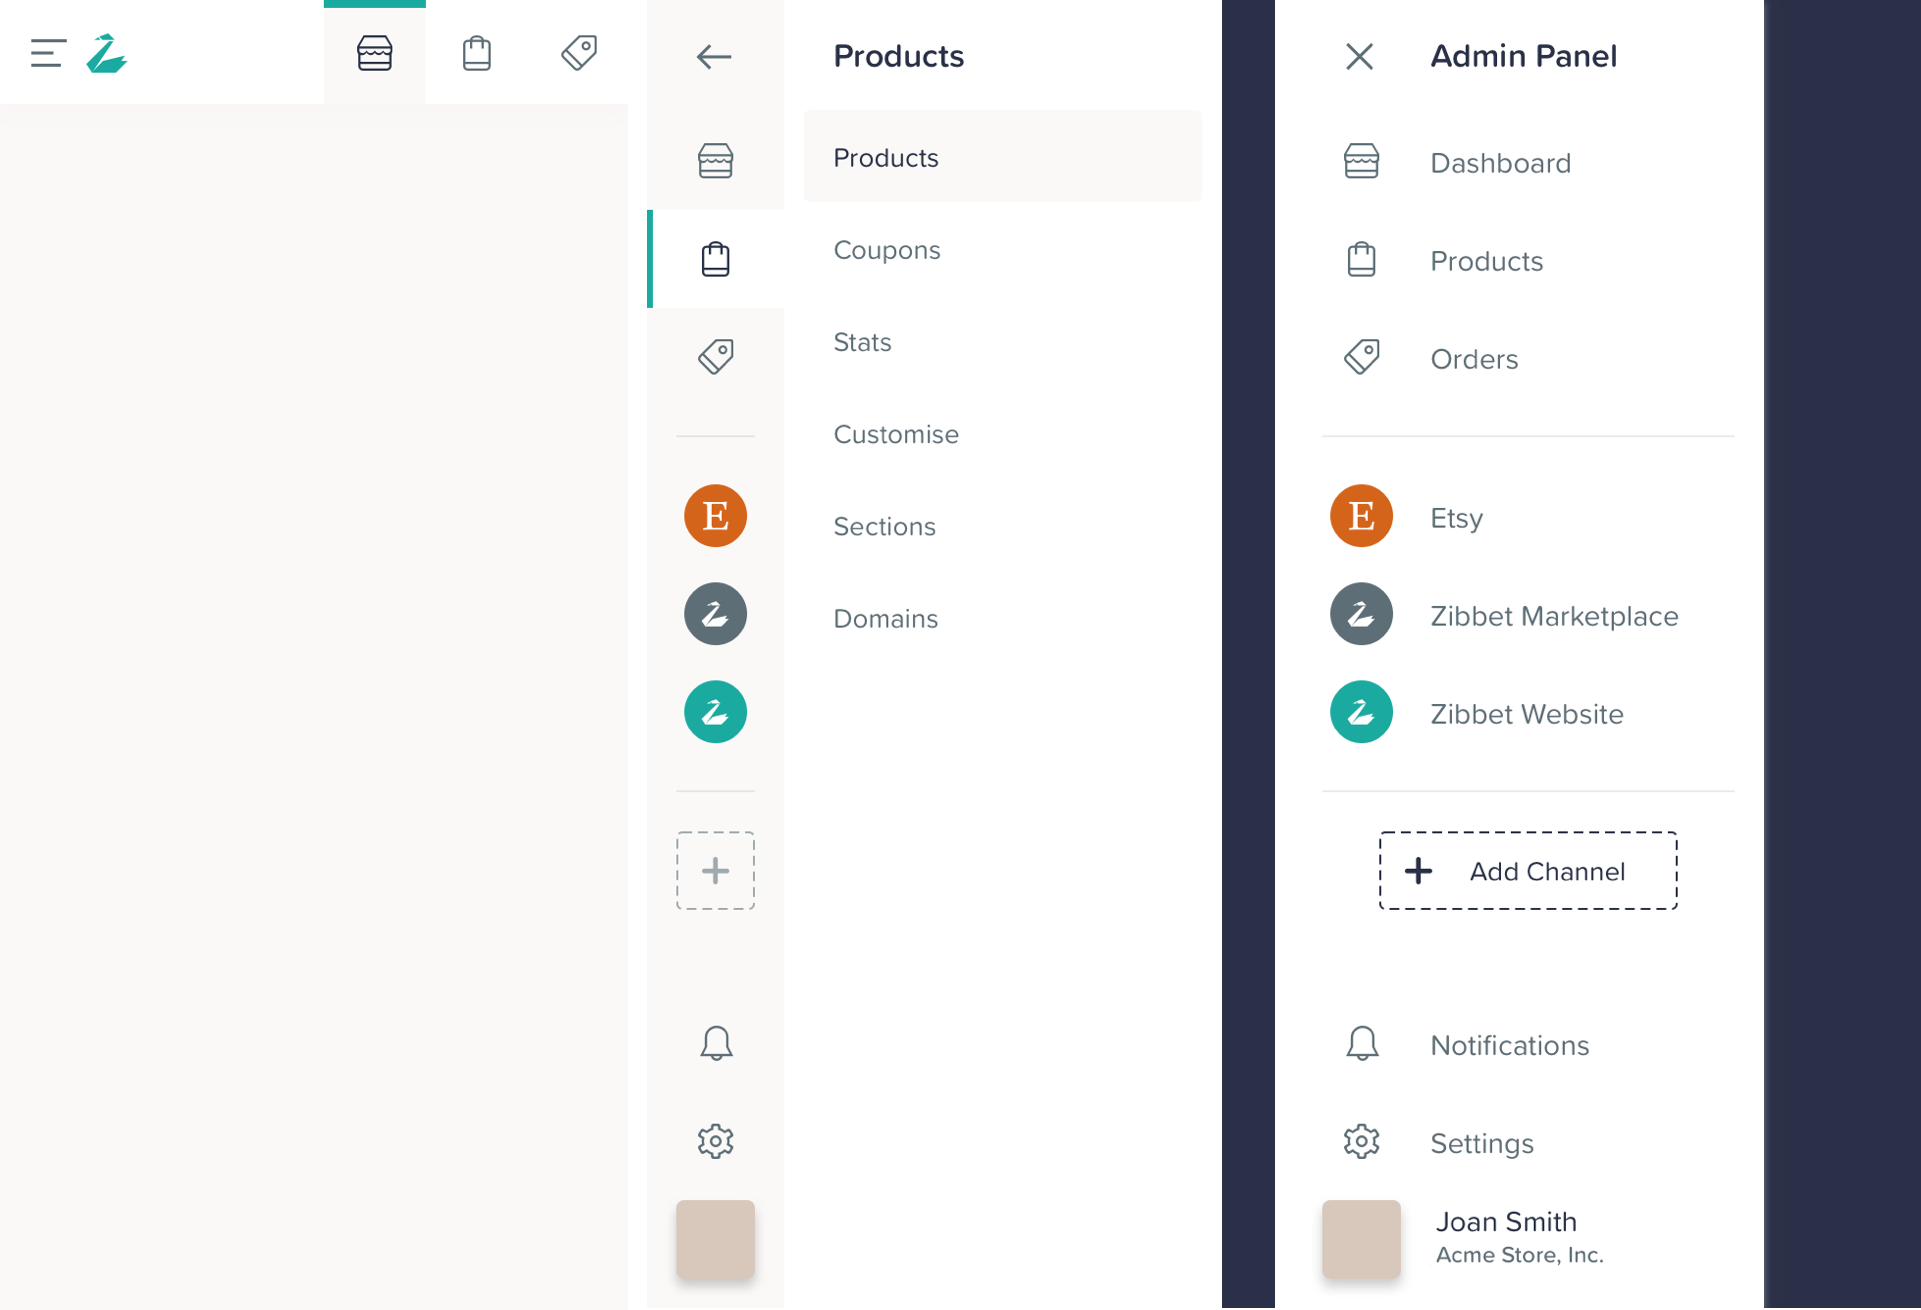Viewport: 1921px width, 1310px height.
Task: Click the Coupons menu item
Action: click(x=888, y=248)
